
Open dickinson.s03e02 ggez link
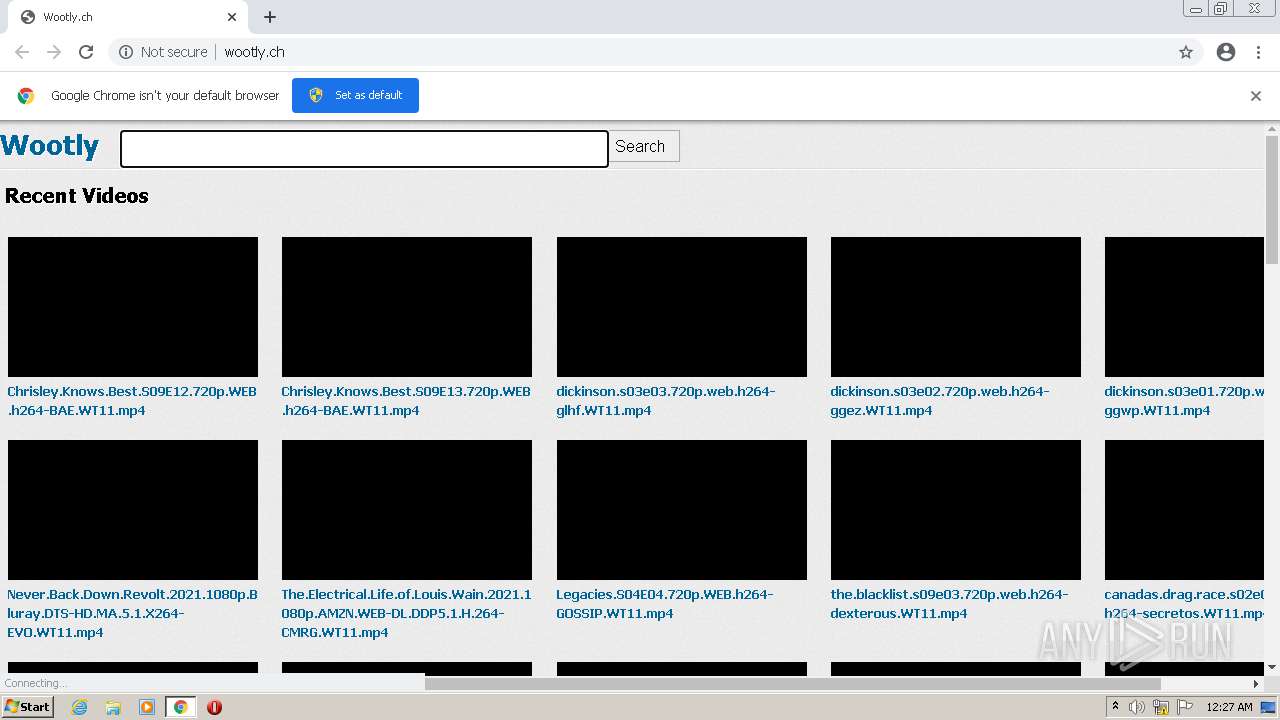point(940,401)
